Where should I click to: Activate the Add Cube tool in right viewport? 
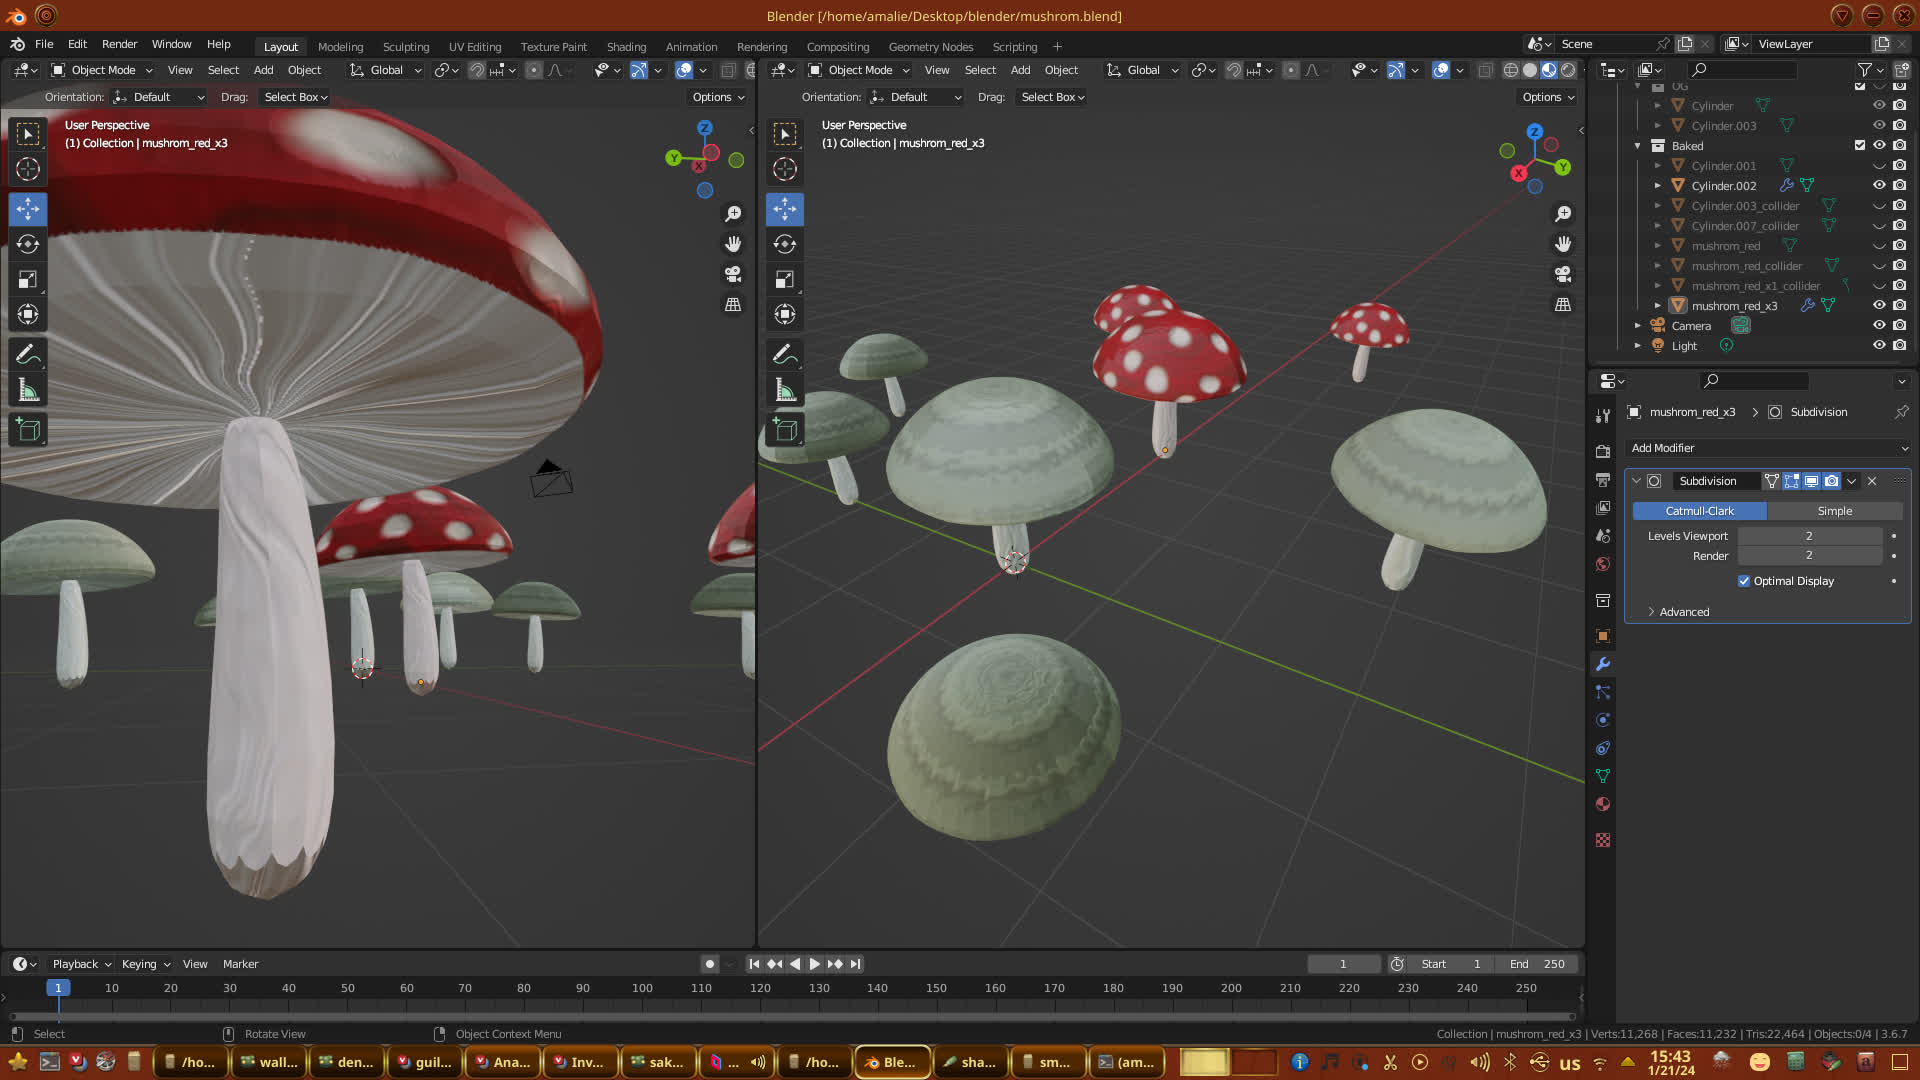(x=785, y=430)
